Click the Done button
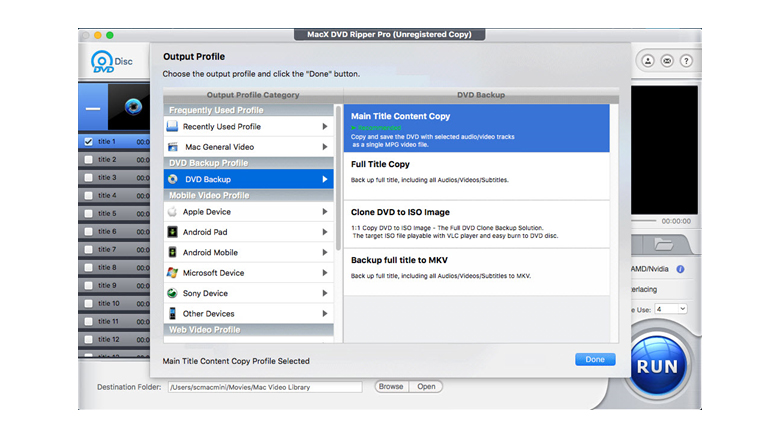This screenshot has height=438, width=780. click(595, 359)
